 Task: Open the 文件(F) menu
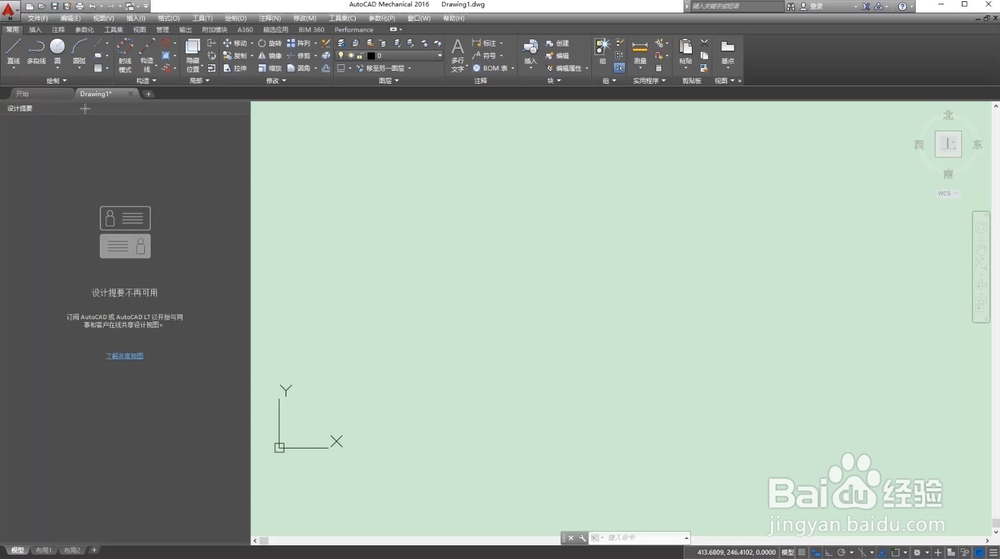point(38,18)
